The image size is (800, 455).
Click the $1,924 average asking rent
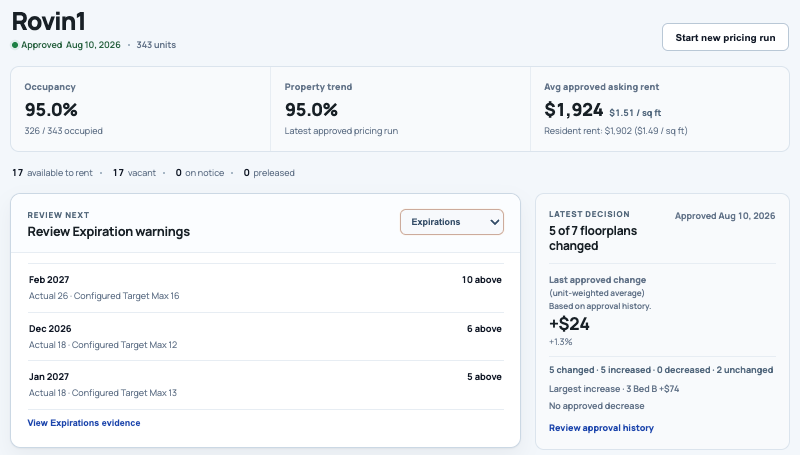click(x=573, y=110)
